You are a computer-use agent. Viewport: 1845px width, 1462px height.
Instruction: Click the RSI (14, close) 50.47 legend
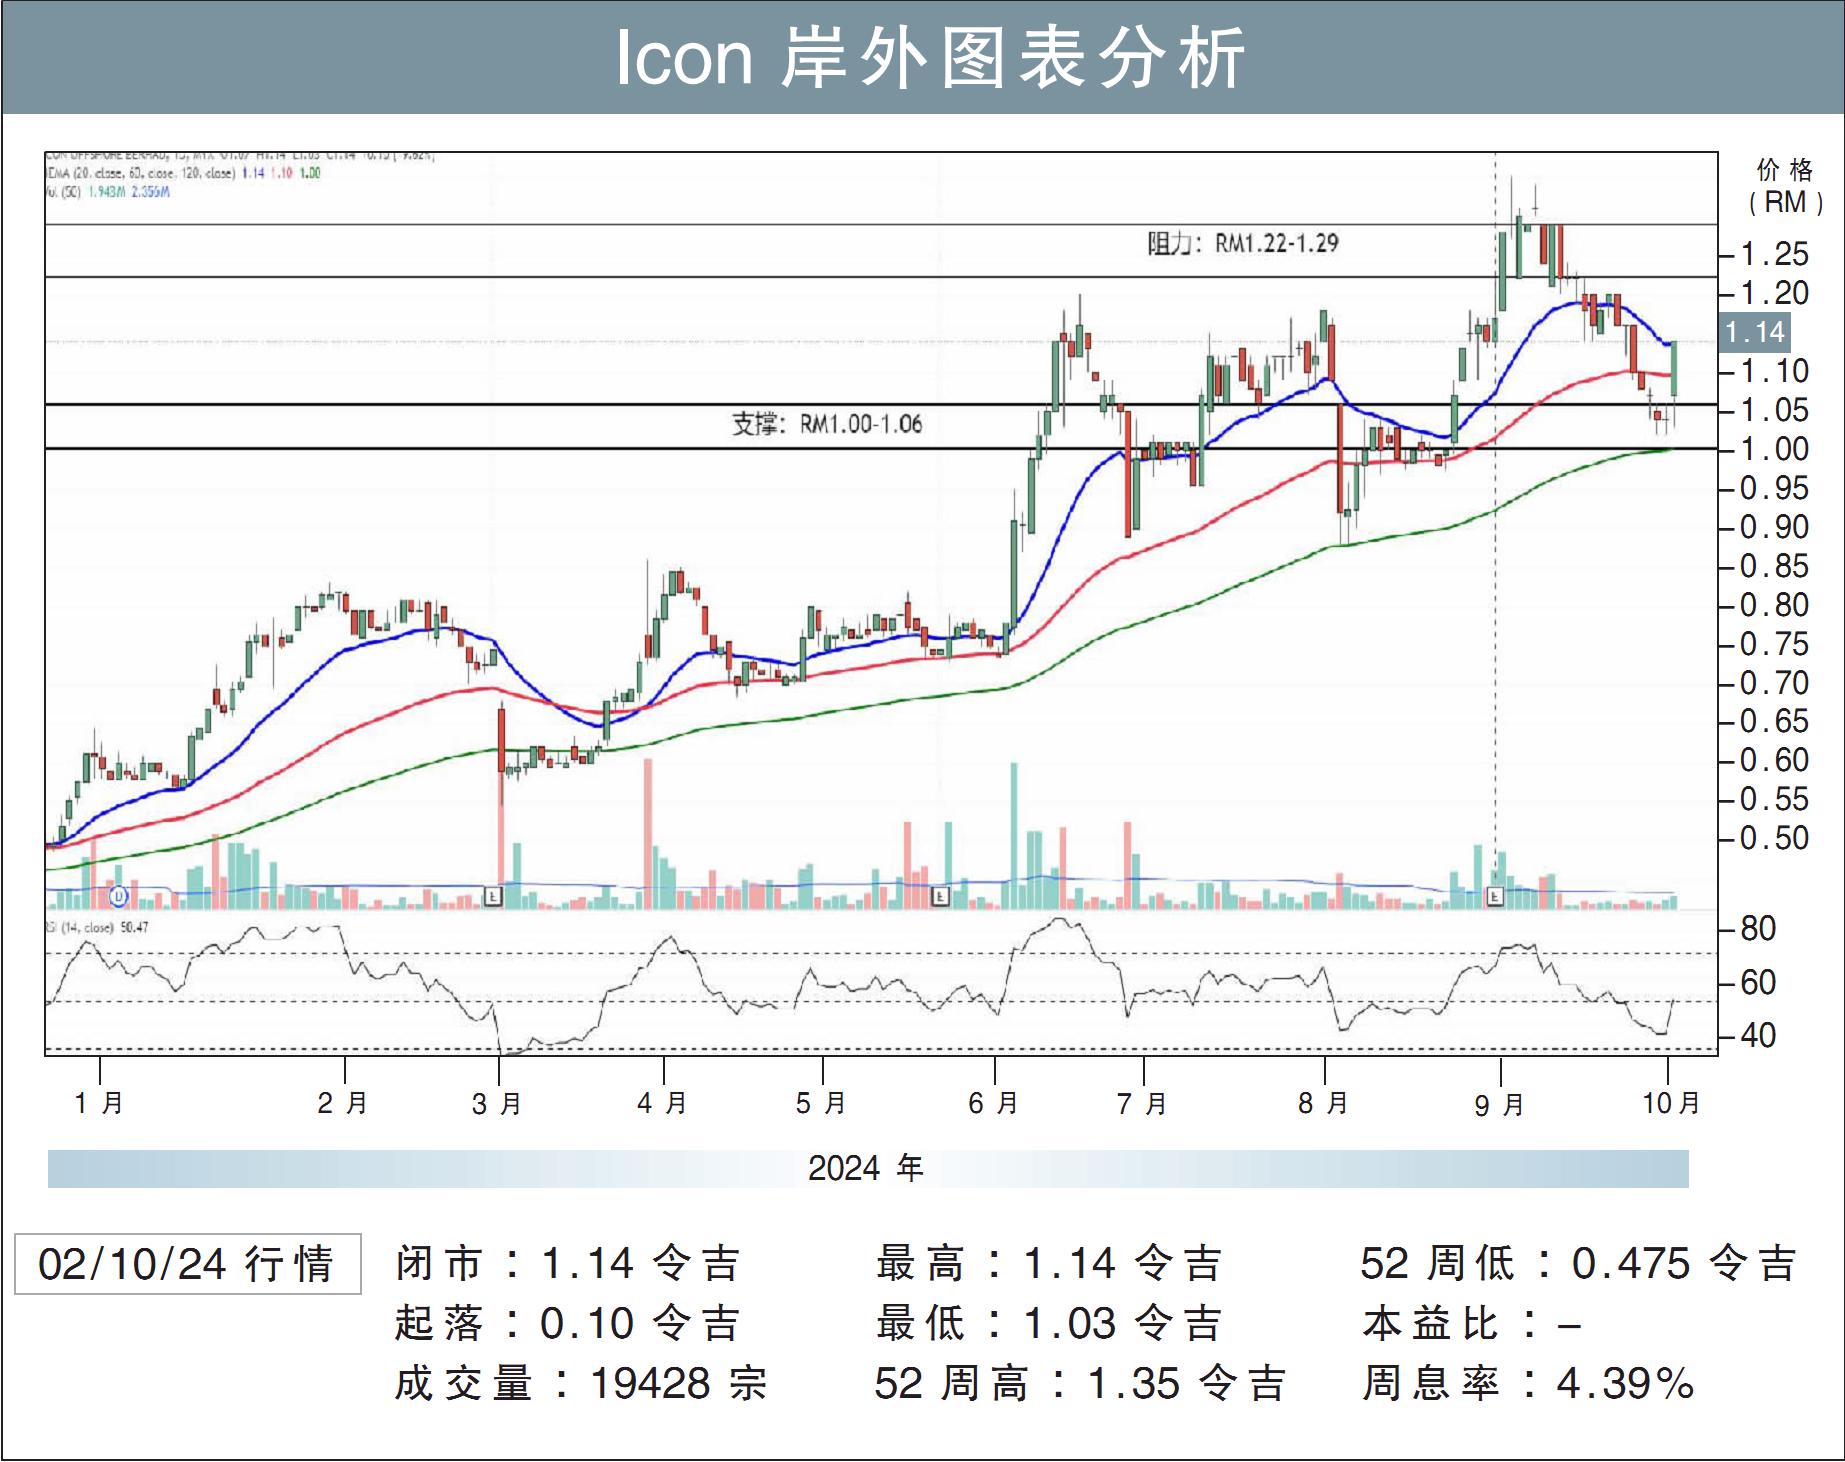click(97, 928)
